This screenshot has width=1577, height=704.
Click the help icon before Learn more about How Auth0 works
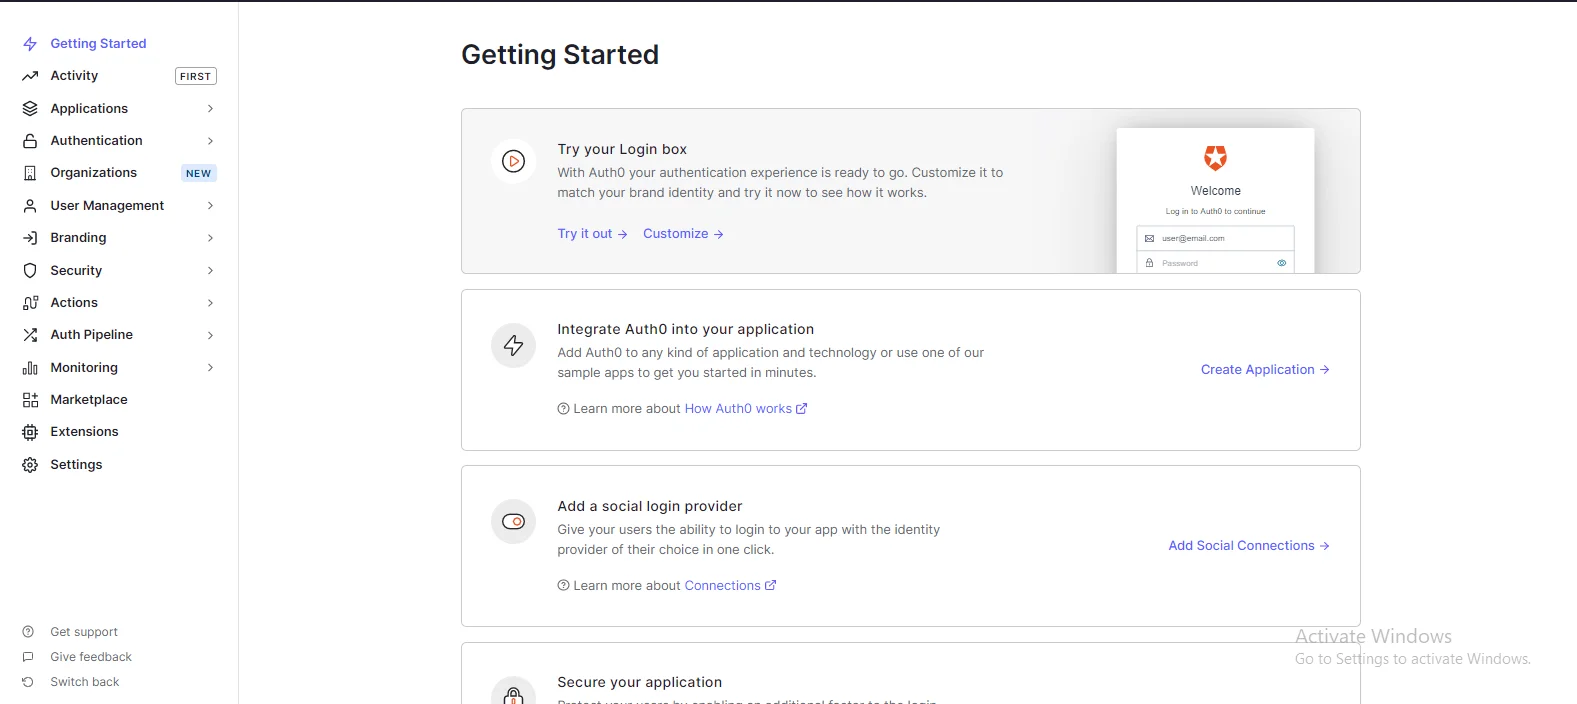point(563,409)
